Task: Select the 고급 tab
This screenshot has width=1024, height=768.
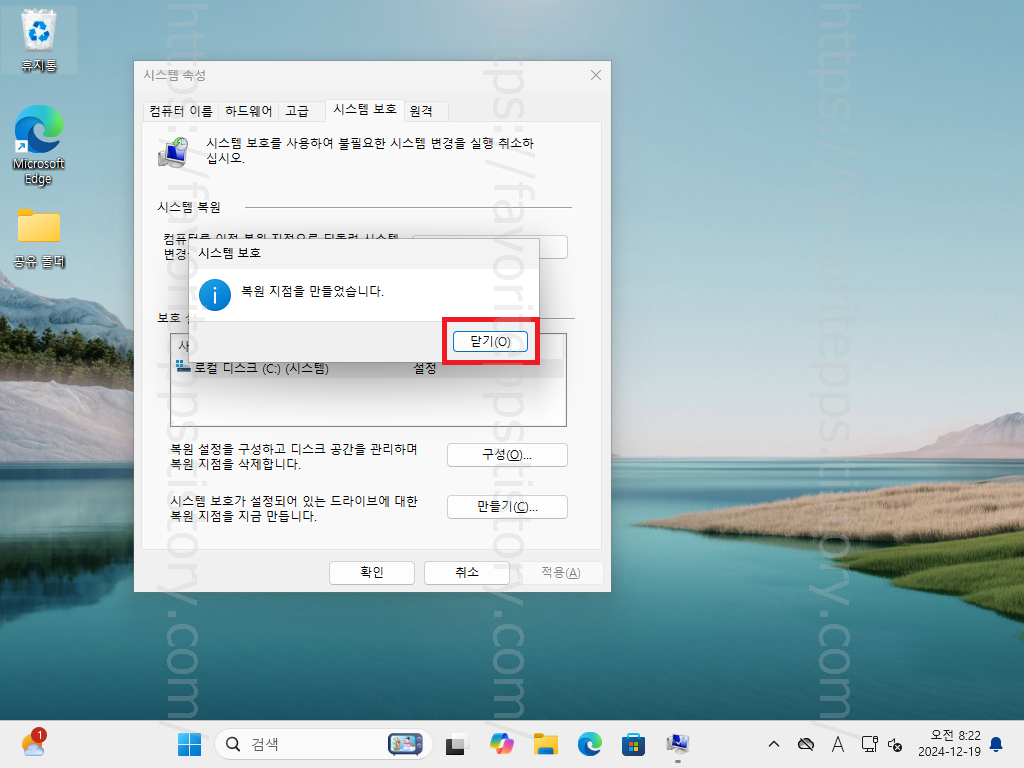Action: pyautogui.click(x=297, y=112)
